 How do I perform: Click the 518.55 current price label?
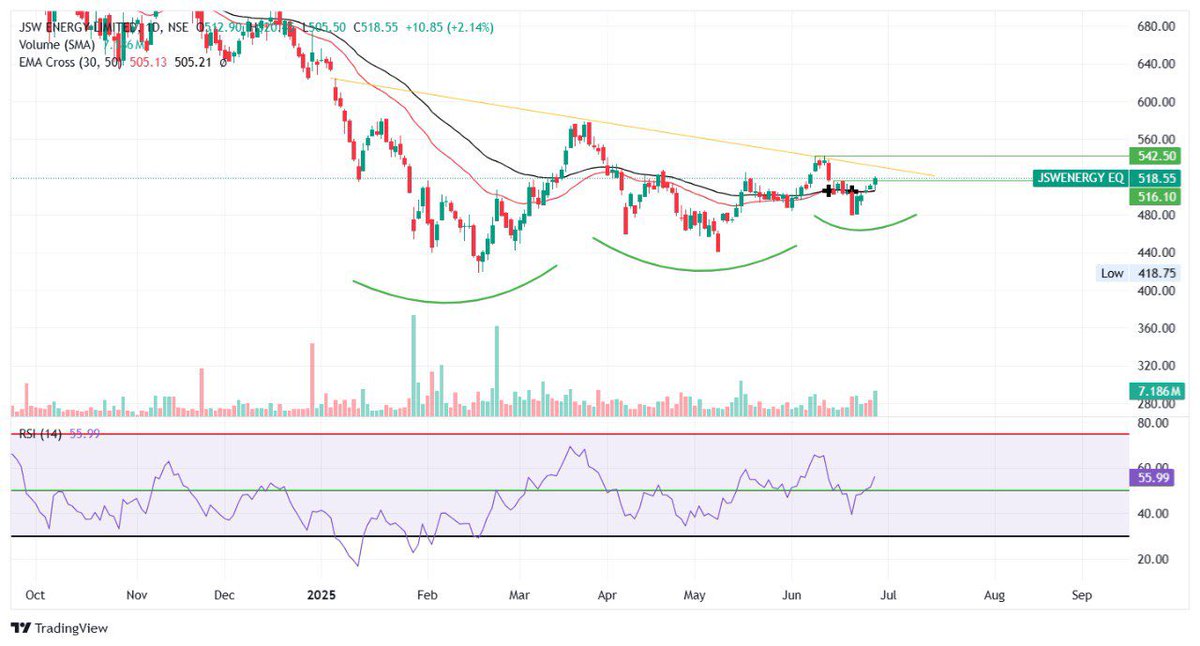(1156, 177)
